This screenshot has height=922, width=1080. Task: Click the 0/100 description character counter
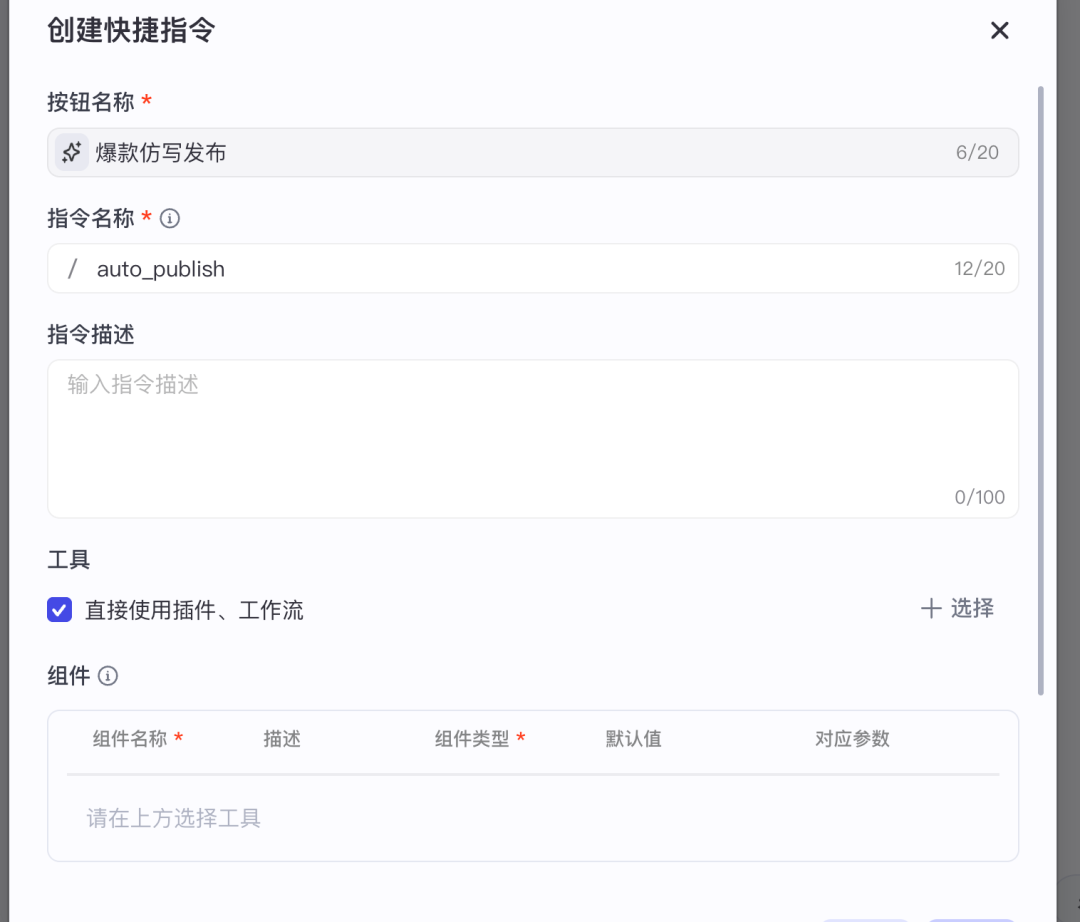click(x=979, y=497)
